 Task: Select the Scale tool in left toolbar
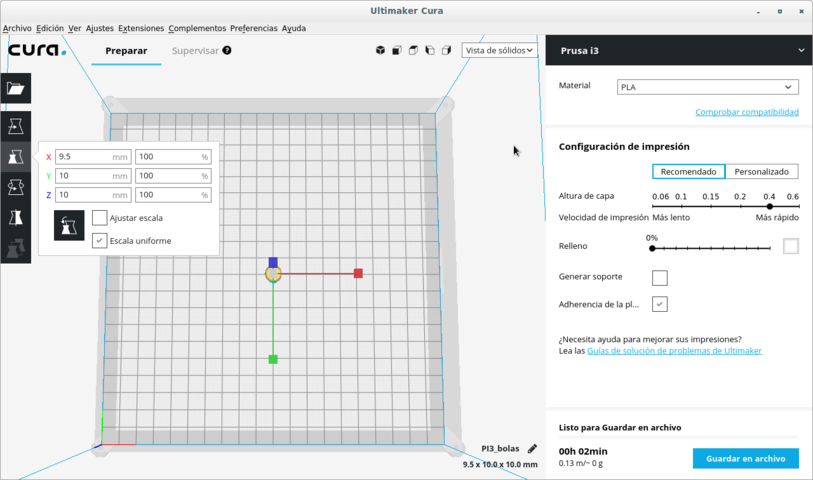click(16, 157)
